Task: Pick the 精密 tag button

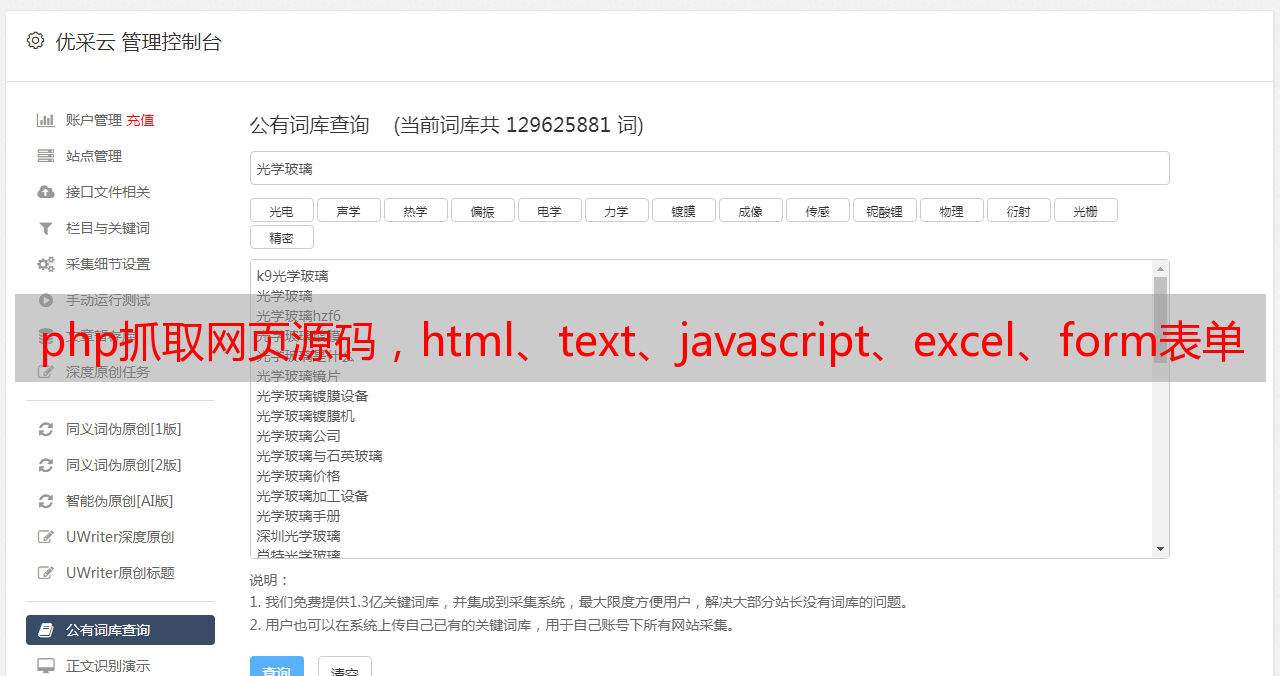Action: [281, 238]
